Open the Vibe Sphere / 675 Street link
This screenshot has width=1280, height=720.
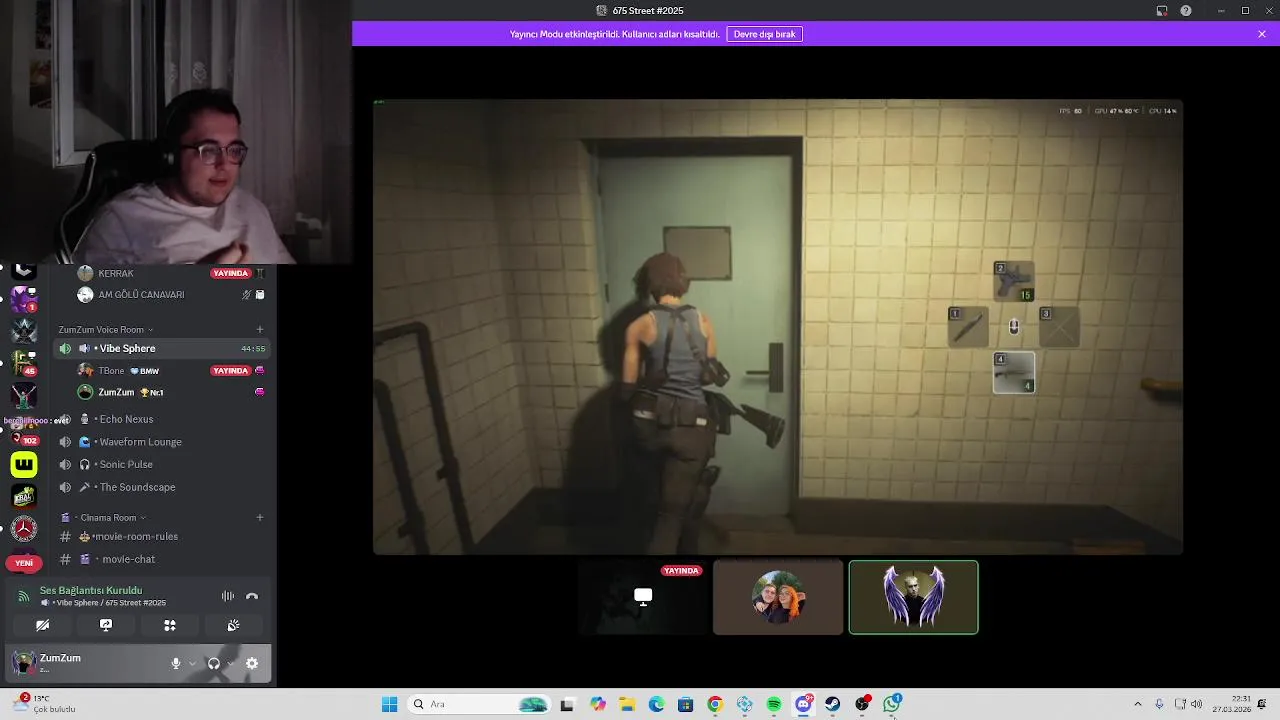(104, 603)
